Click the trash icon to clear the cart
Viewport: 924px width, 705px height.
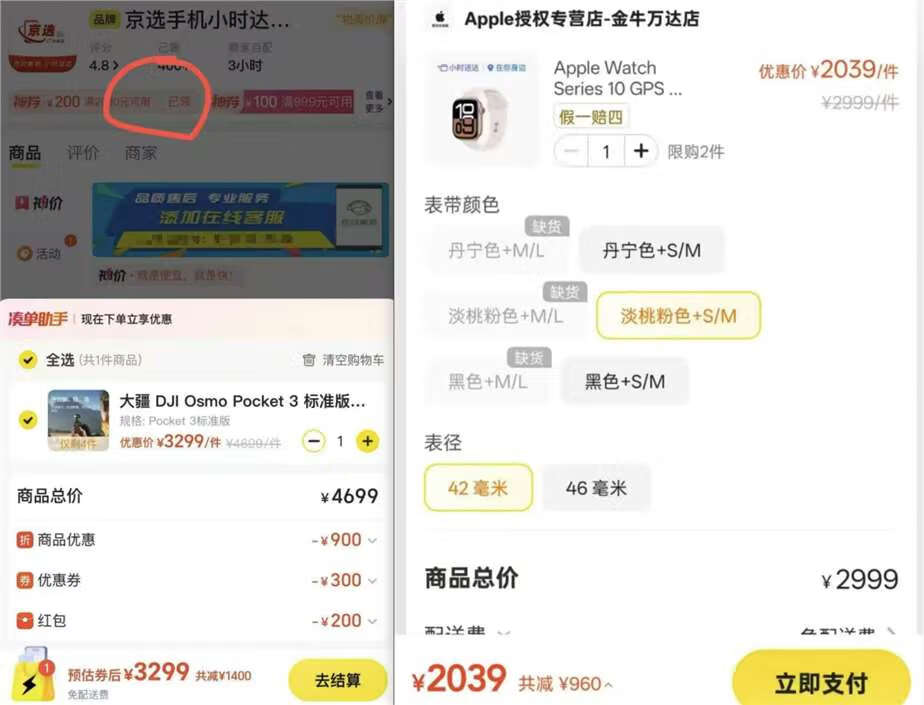(x=309, y=360)
